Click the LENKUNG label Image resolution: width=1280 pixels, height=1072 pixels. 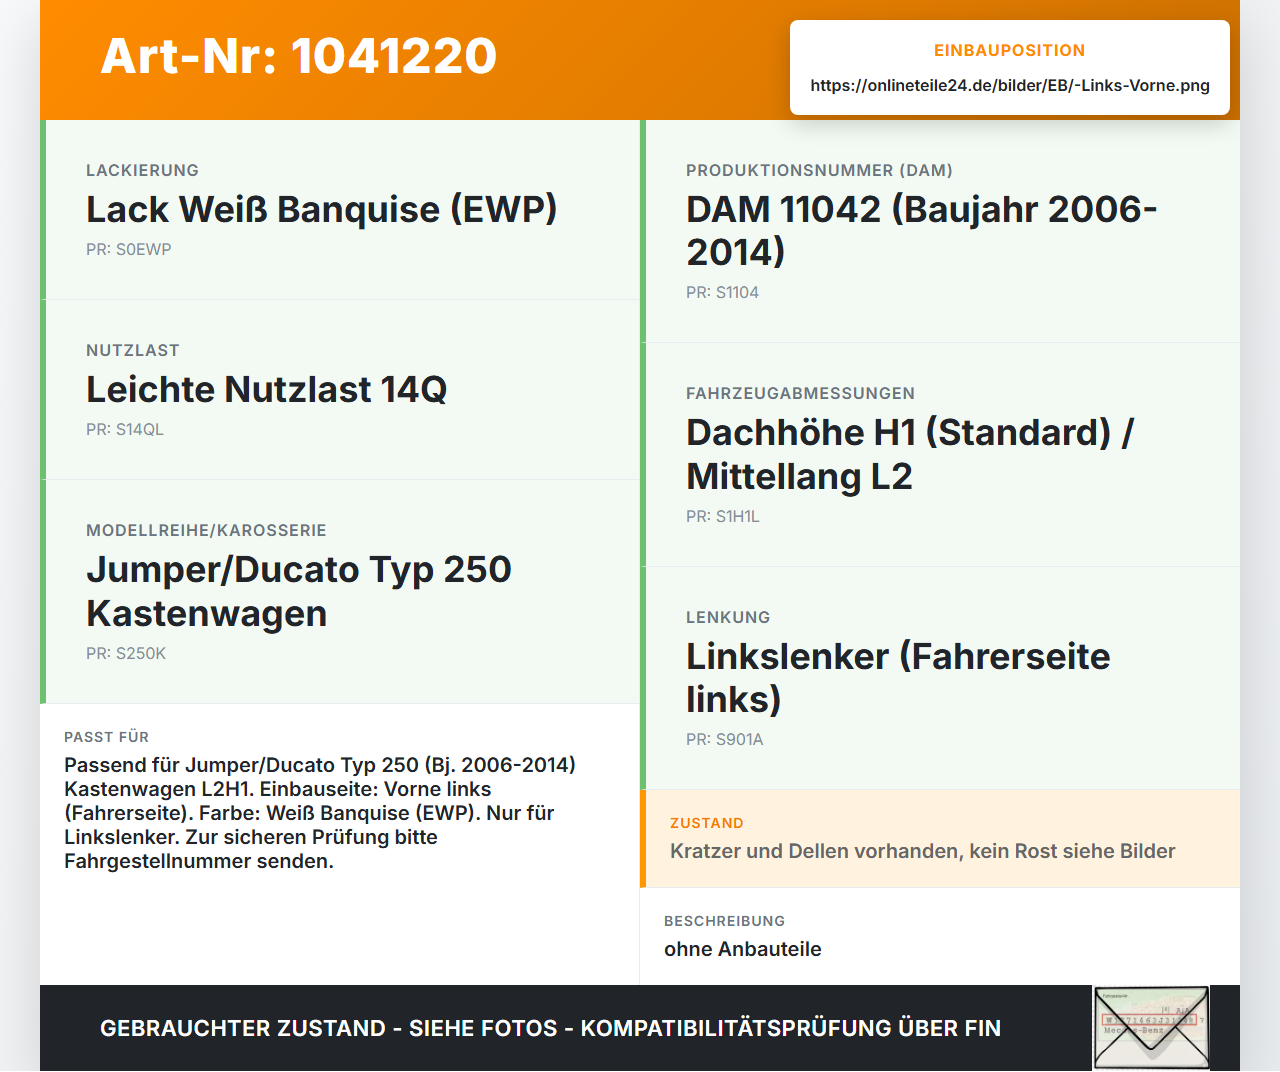coord(728,617)
